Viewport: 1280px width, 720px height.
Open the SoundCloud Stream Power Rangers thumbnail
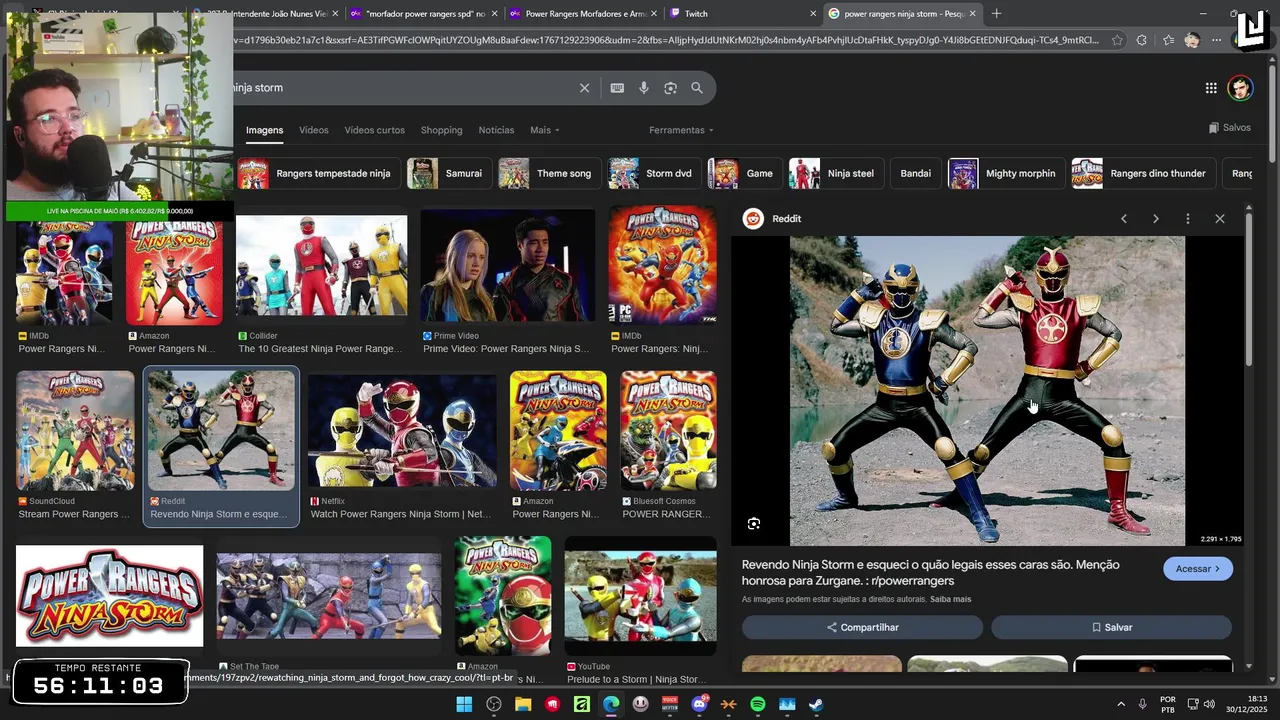coord(75,431)
